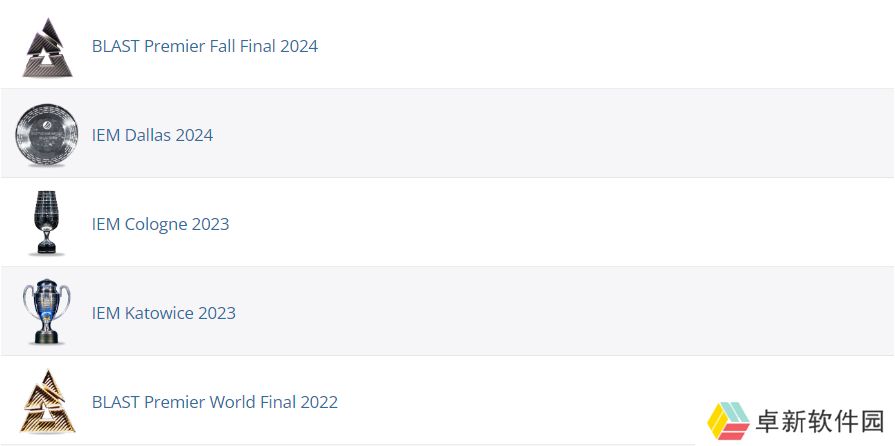Image resolution: width=895 pixels, height=446 pixels.
Task: Open the IEM Dallas 2024 link
Action: (x=152, y=135)
